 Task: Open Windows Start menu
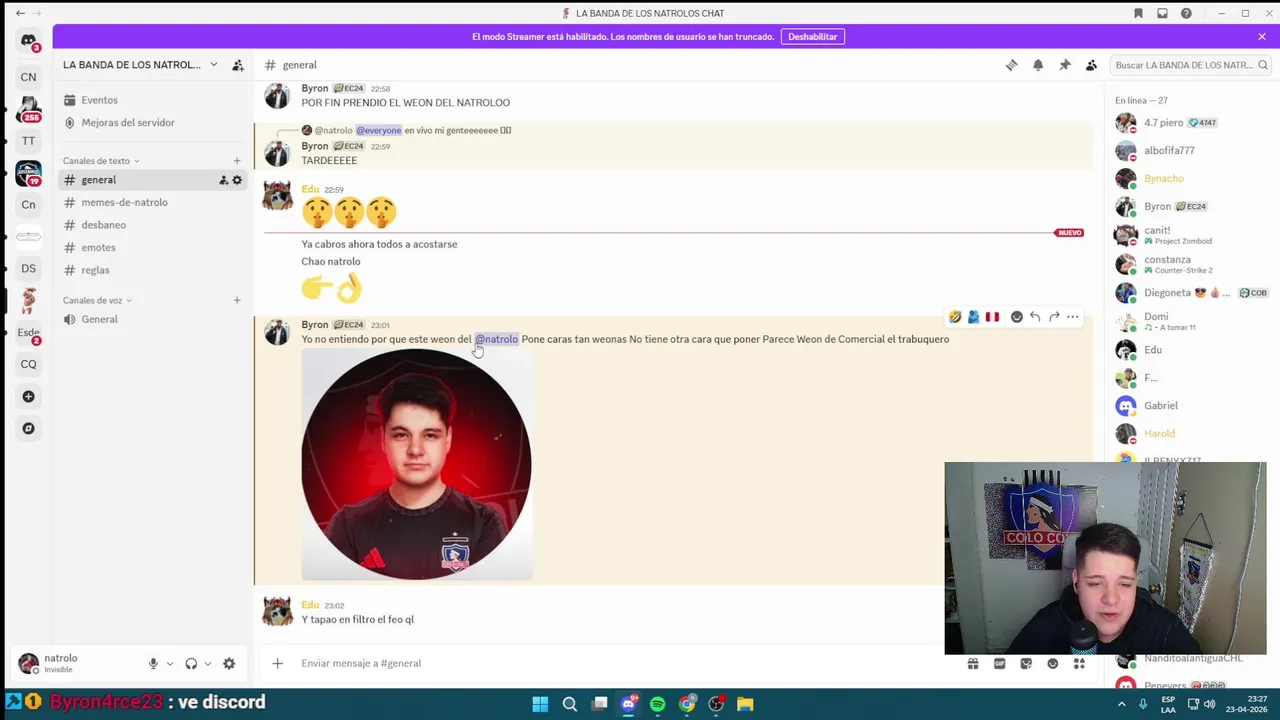540,704
